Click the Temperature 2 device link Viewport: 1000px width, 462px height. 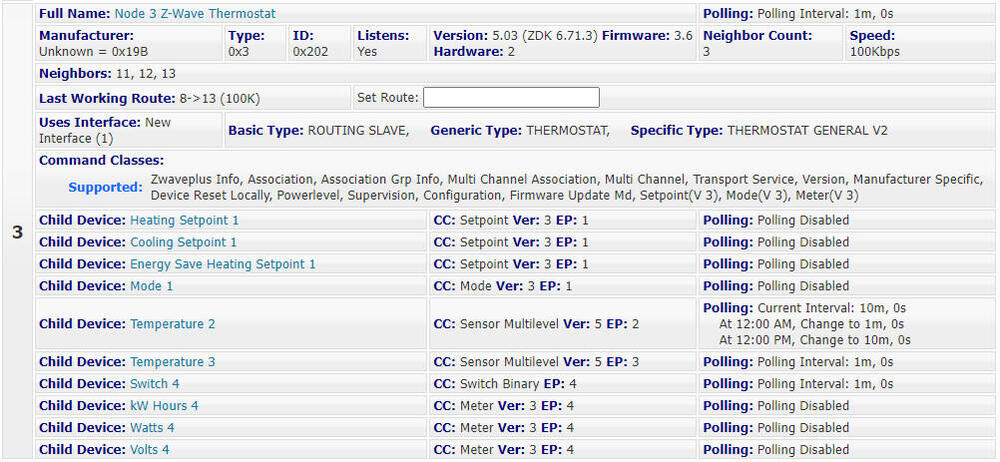coord(172,324)
